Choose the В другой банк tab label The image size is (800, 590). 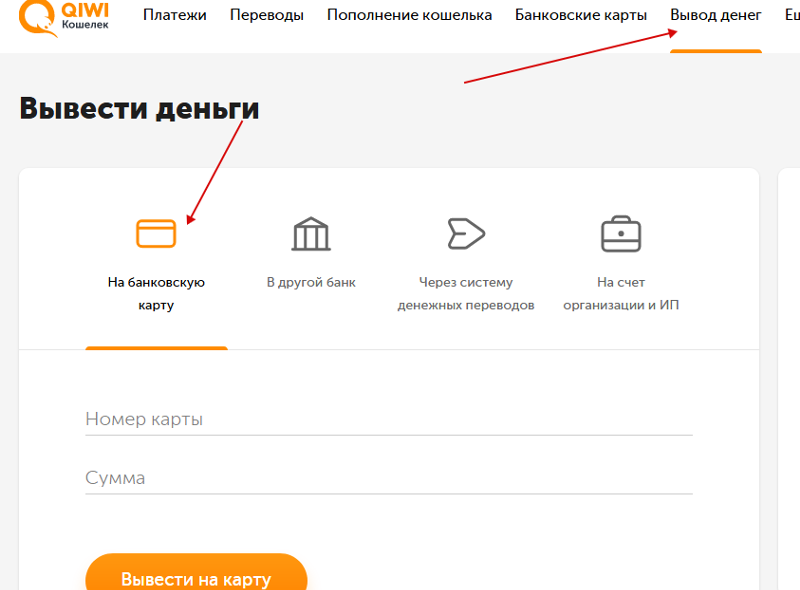[311, 283]
